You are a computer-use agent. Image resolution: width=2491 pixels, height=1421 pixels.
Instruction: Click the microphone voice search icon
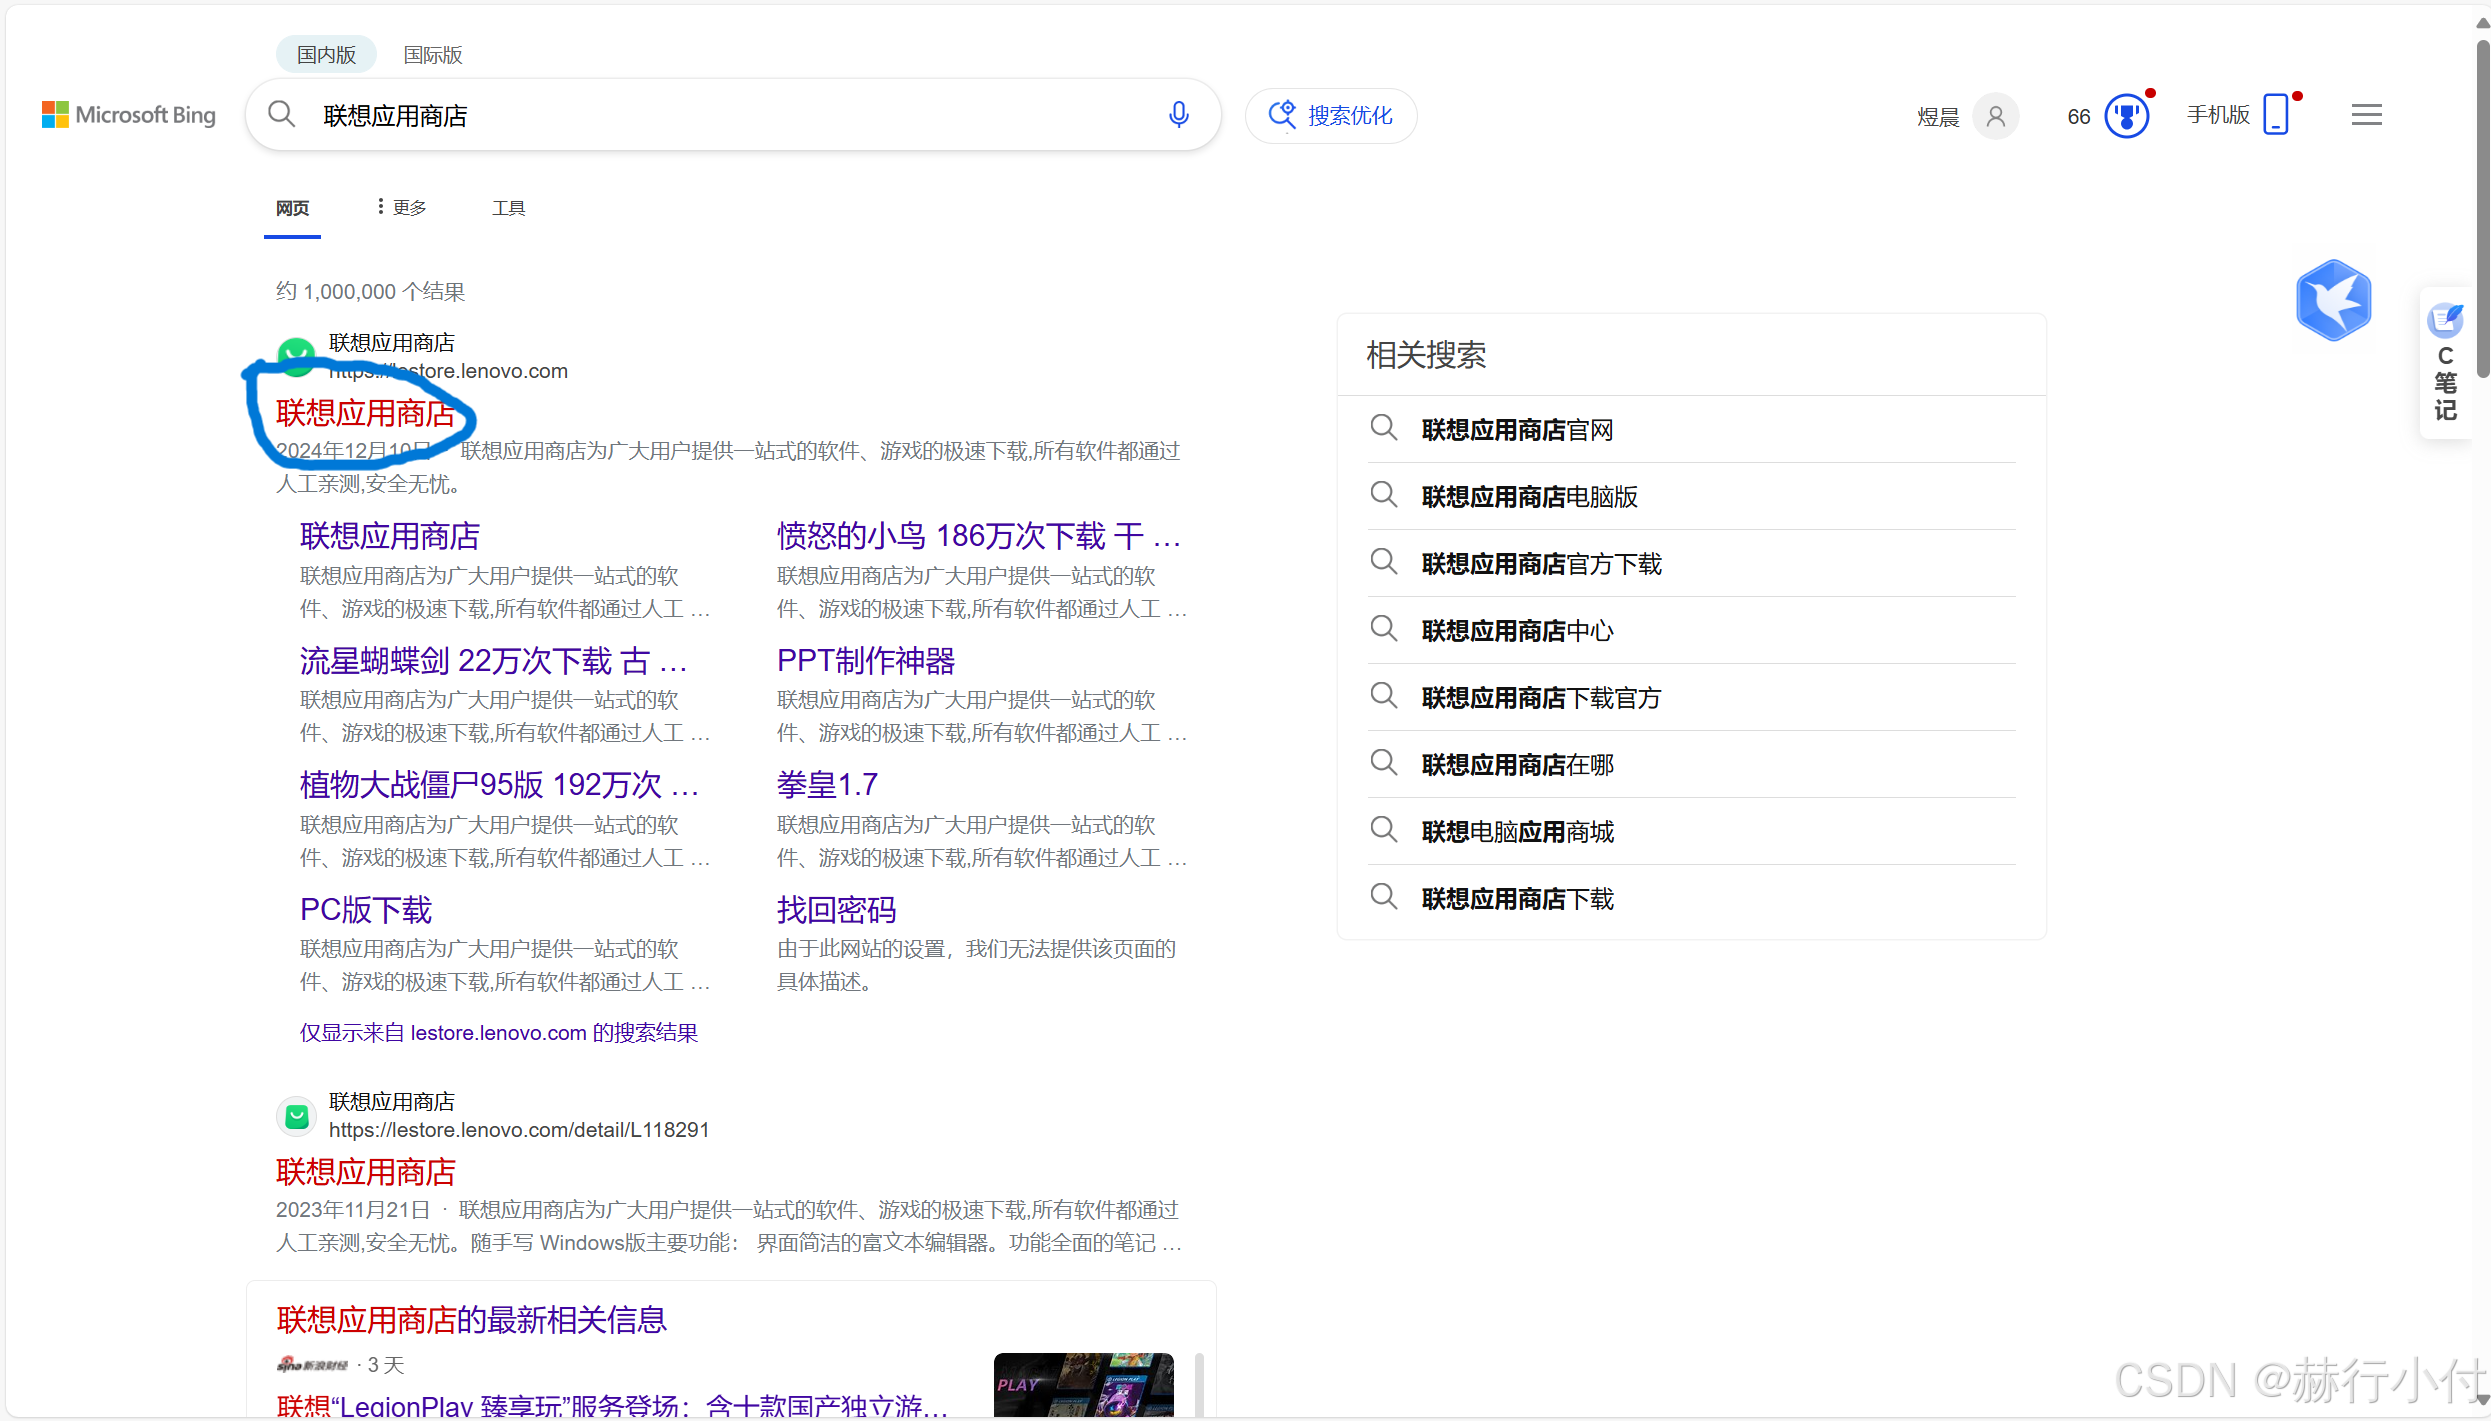1178,115
